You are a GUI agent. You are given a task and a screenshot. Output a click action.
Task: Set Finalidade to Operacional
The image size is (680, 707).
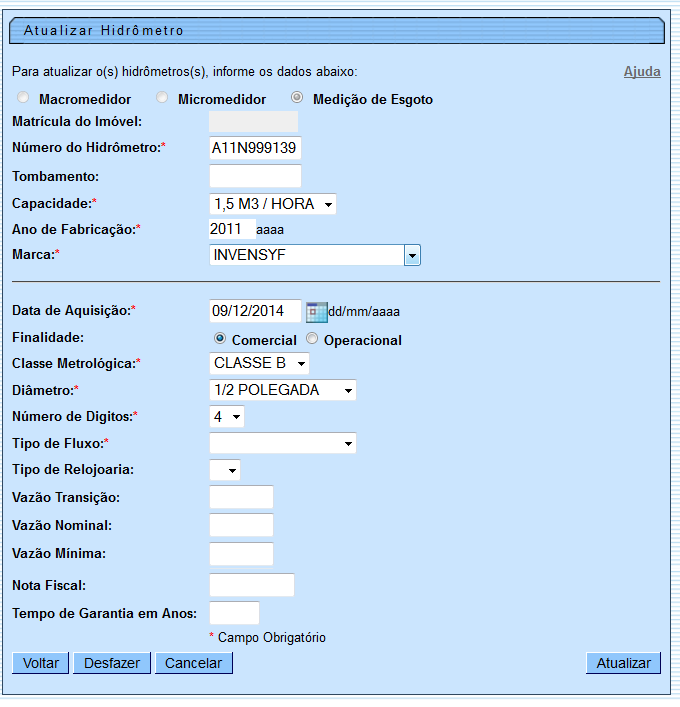(x=312, y=339)
